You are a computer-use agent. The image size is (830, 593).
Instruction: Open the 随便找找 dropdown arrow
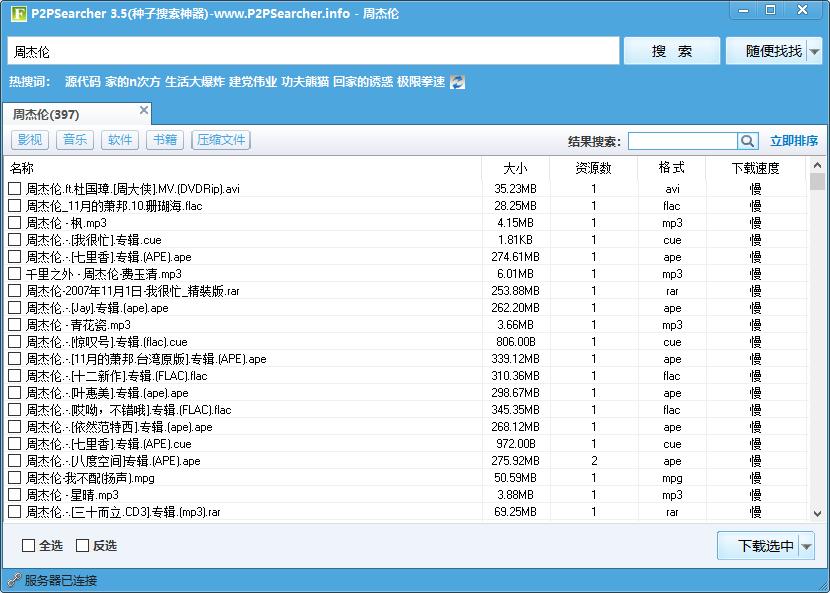(815, 51)
